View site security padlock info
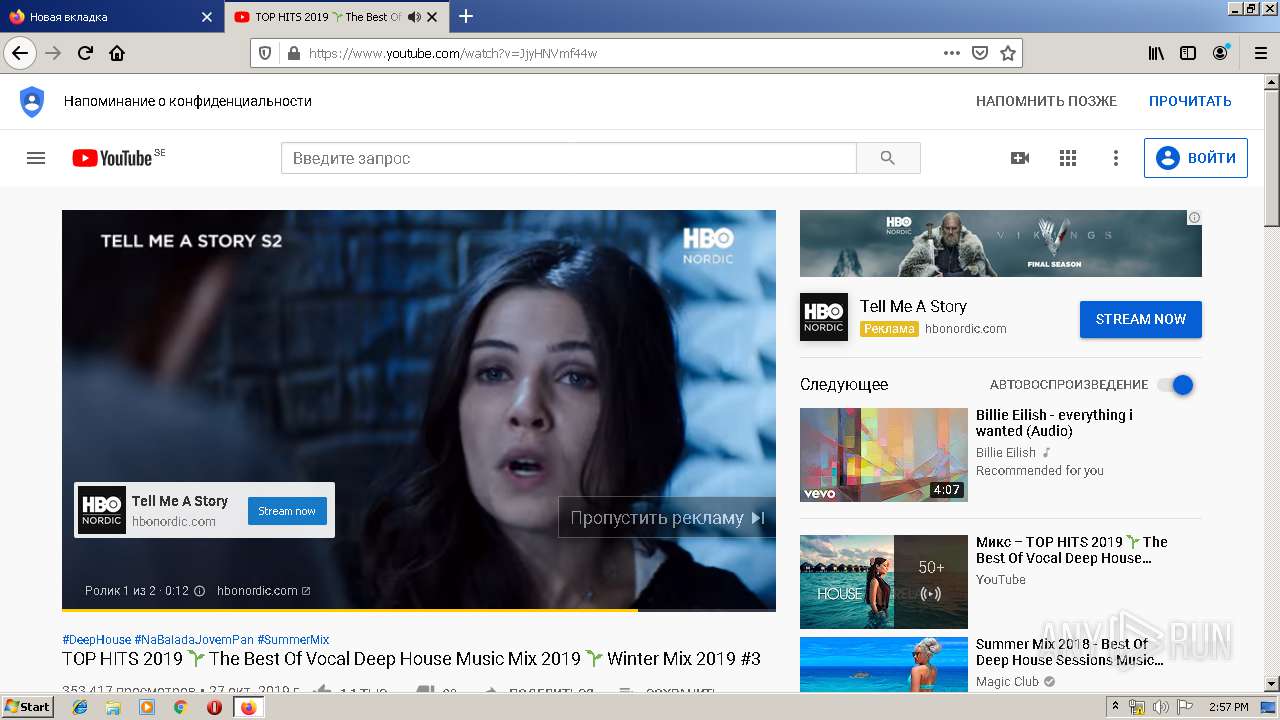 click(x=293, y=53)
